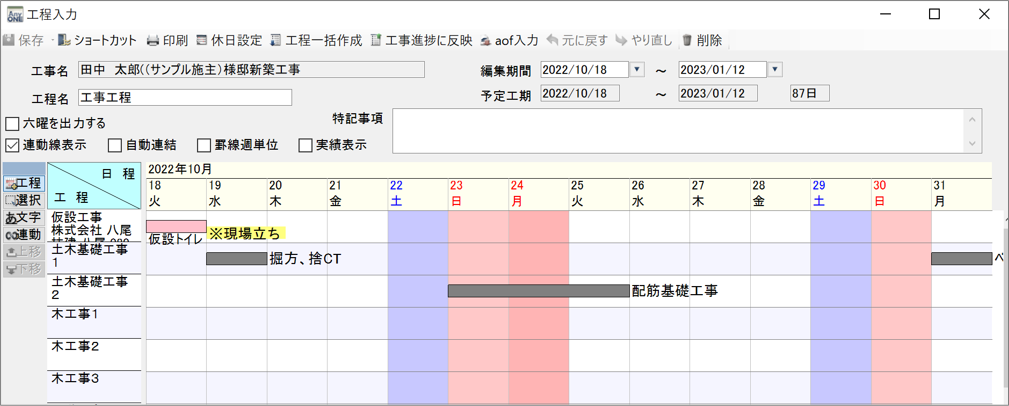Click the 工程名 input field

tap(185, 97)
